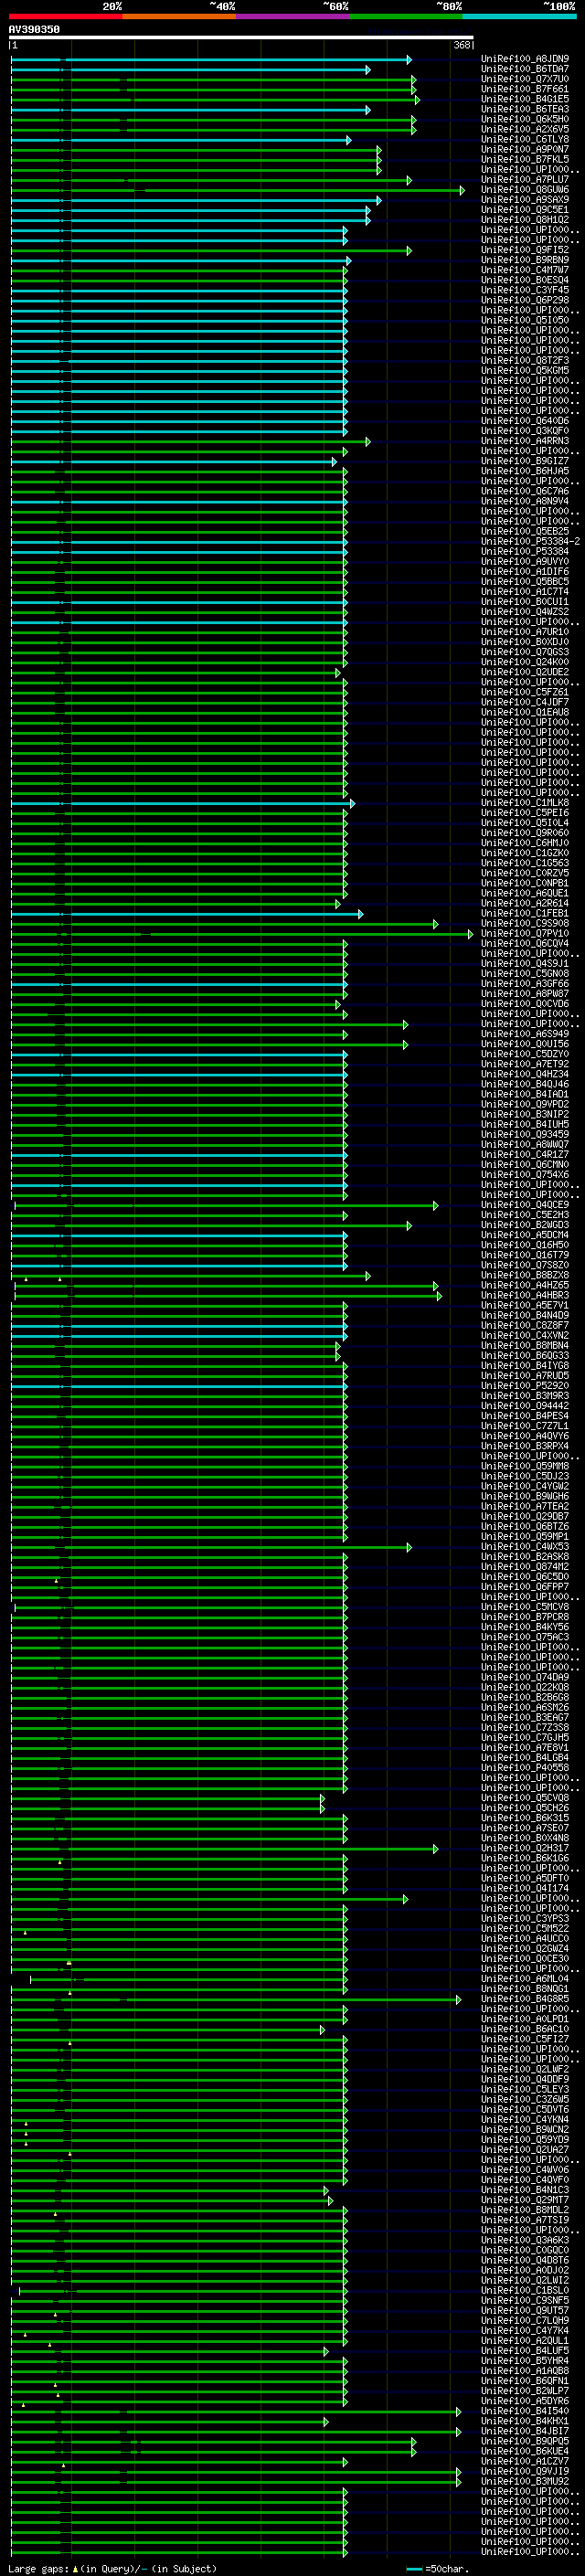Open entry UniRef100_P53384-2
585x2576 pixels.
pyautogui.click(x=530, y=541)
